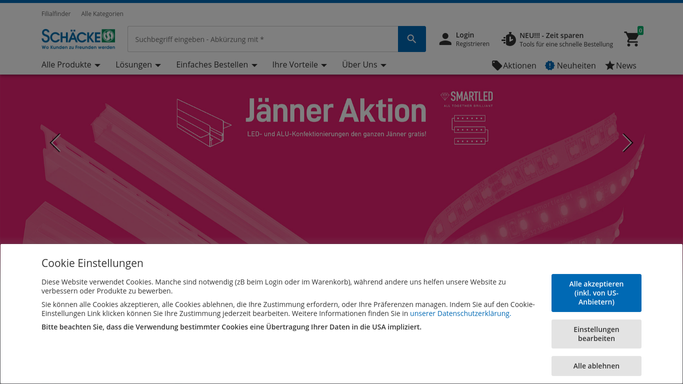Focus the Suchbegriff eingeben search field
The image size is (683, 384).
coord(263,39)
